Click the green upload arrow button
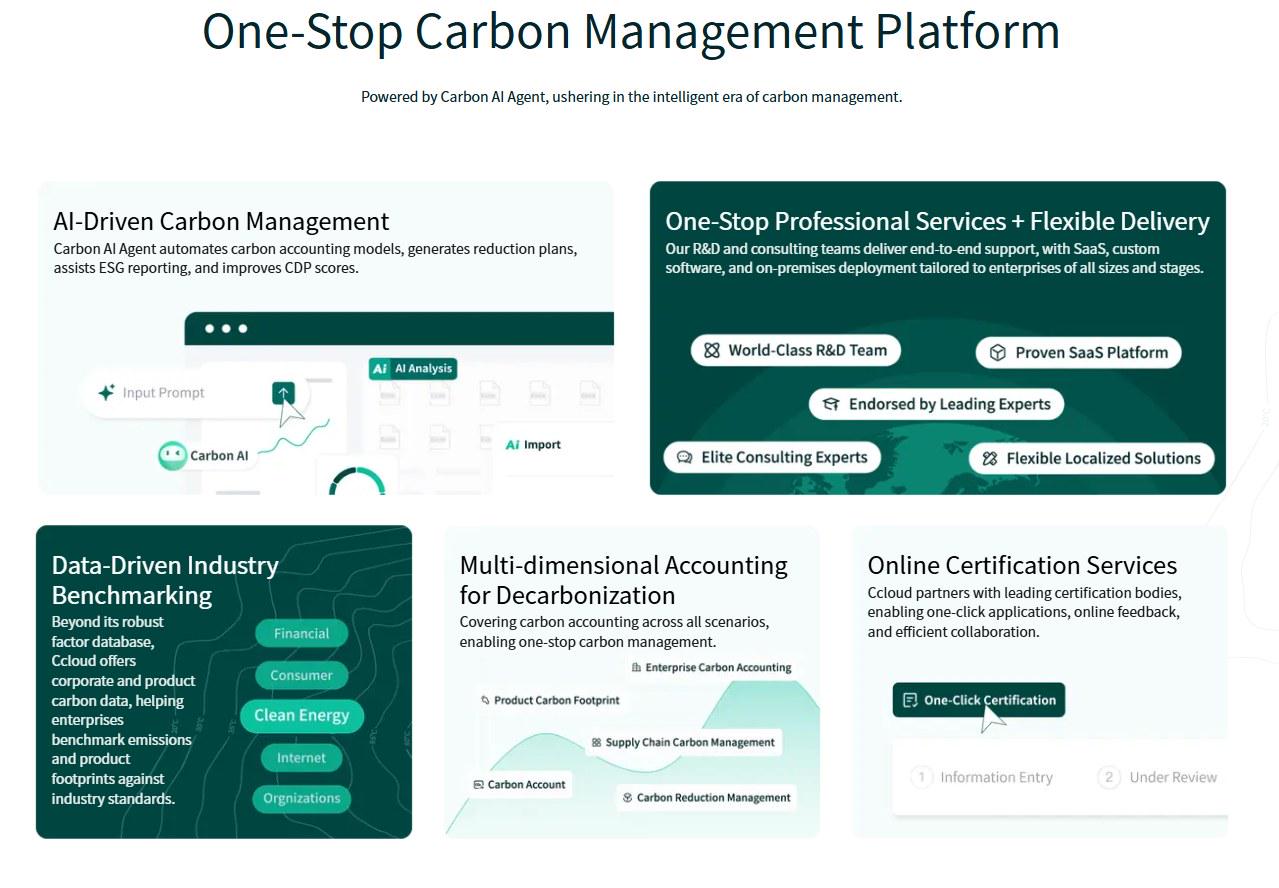1279x888 pixels. pyautogui.click(x=283, y=393)
